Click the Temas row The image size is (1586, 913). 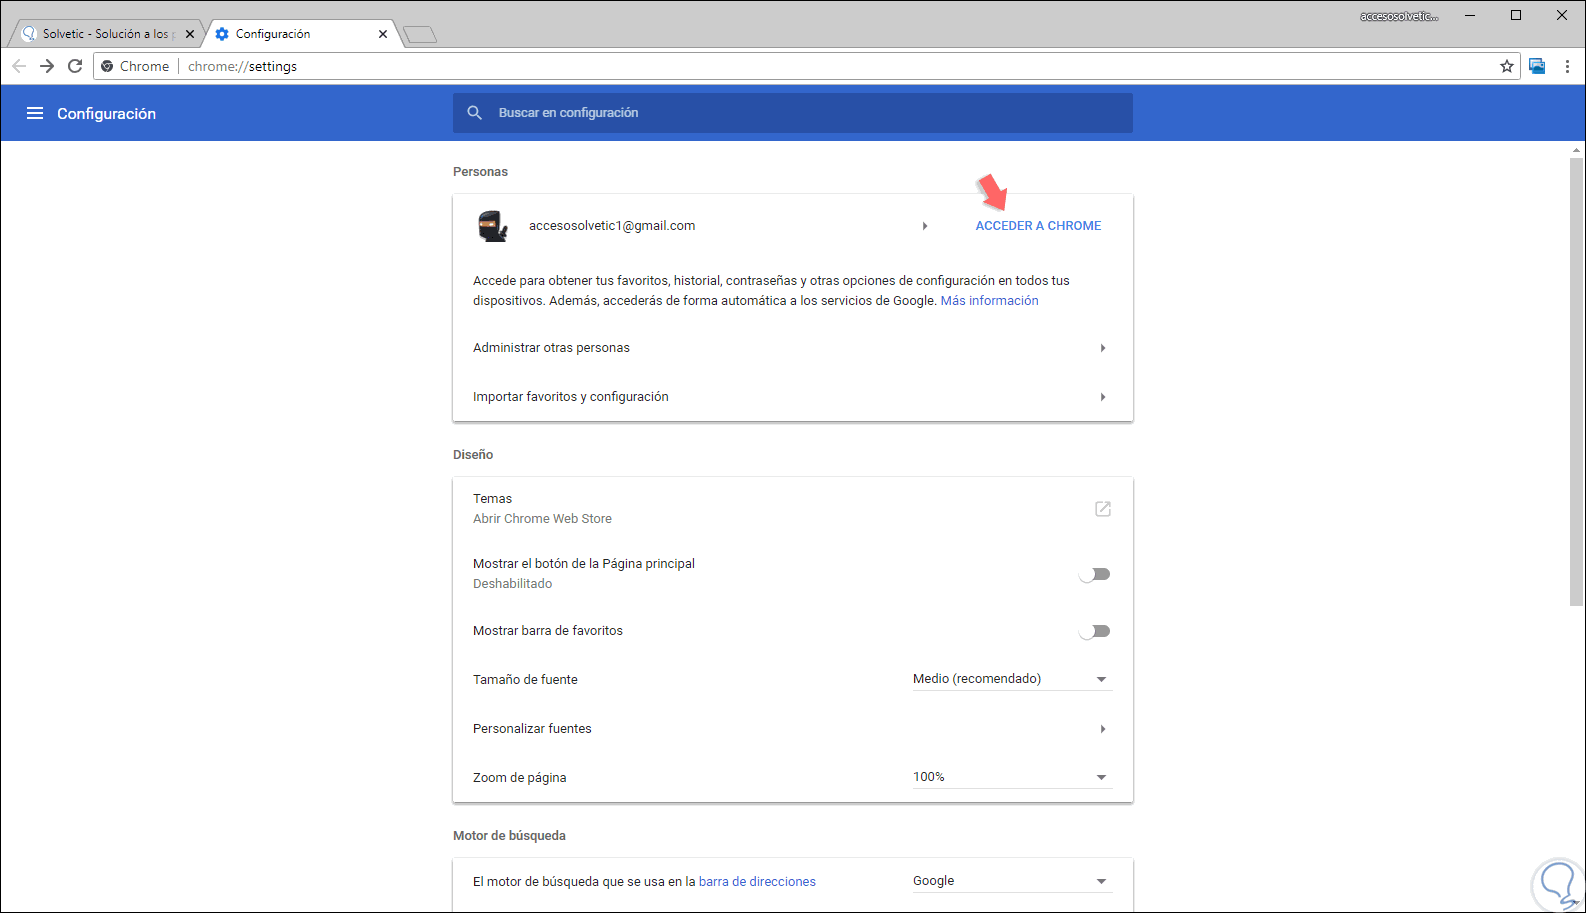pyautogui.click(x=793, y=508)
